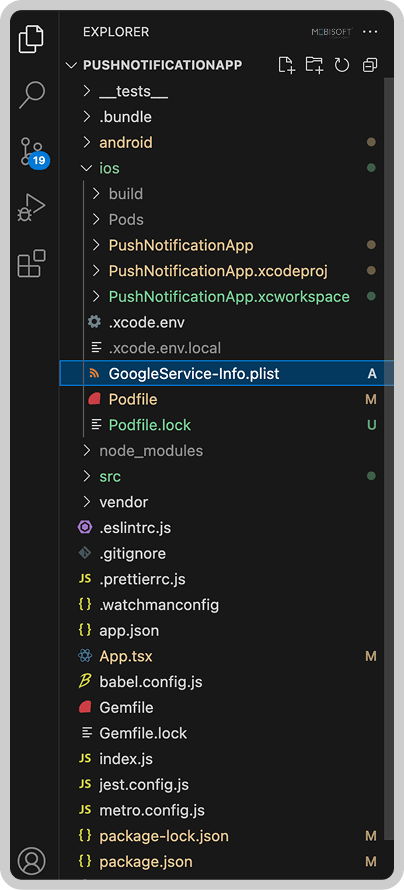This screenshot has height=890, width=404.
Task: Expand the PushNotificationApp.xcodeproj folder
Action: point(96,271)
